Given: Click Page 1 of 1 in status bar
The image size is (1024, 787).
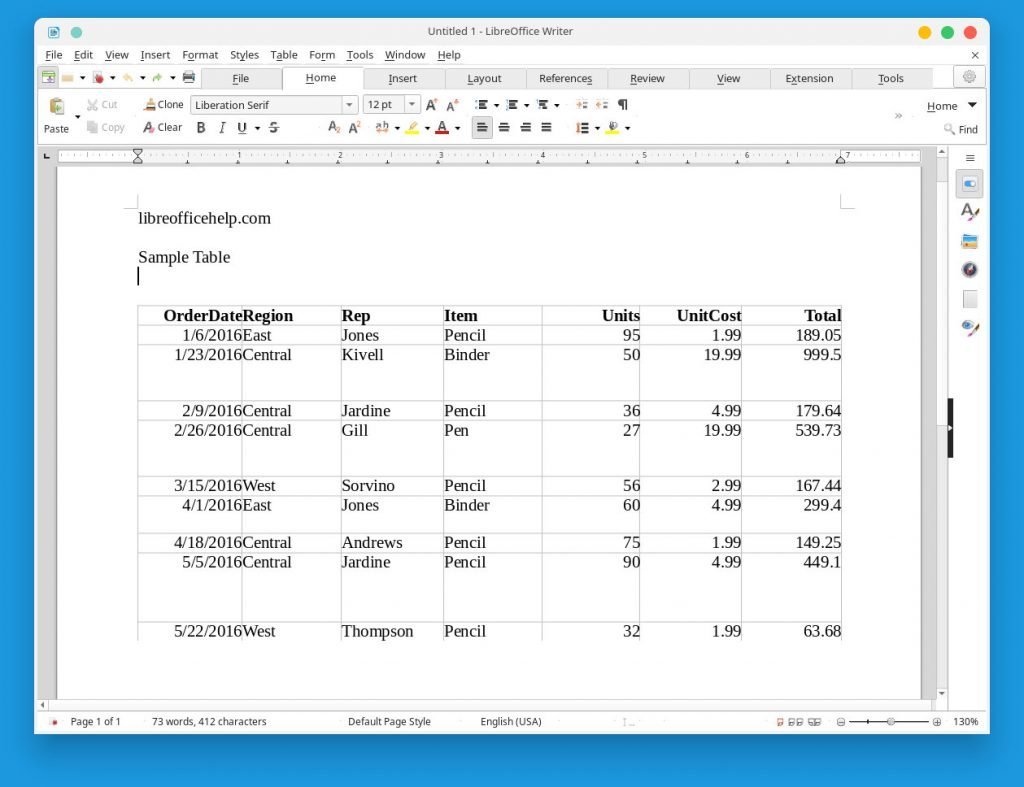Looking at the screenshot, I should coord(95,722).
